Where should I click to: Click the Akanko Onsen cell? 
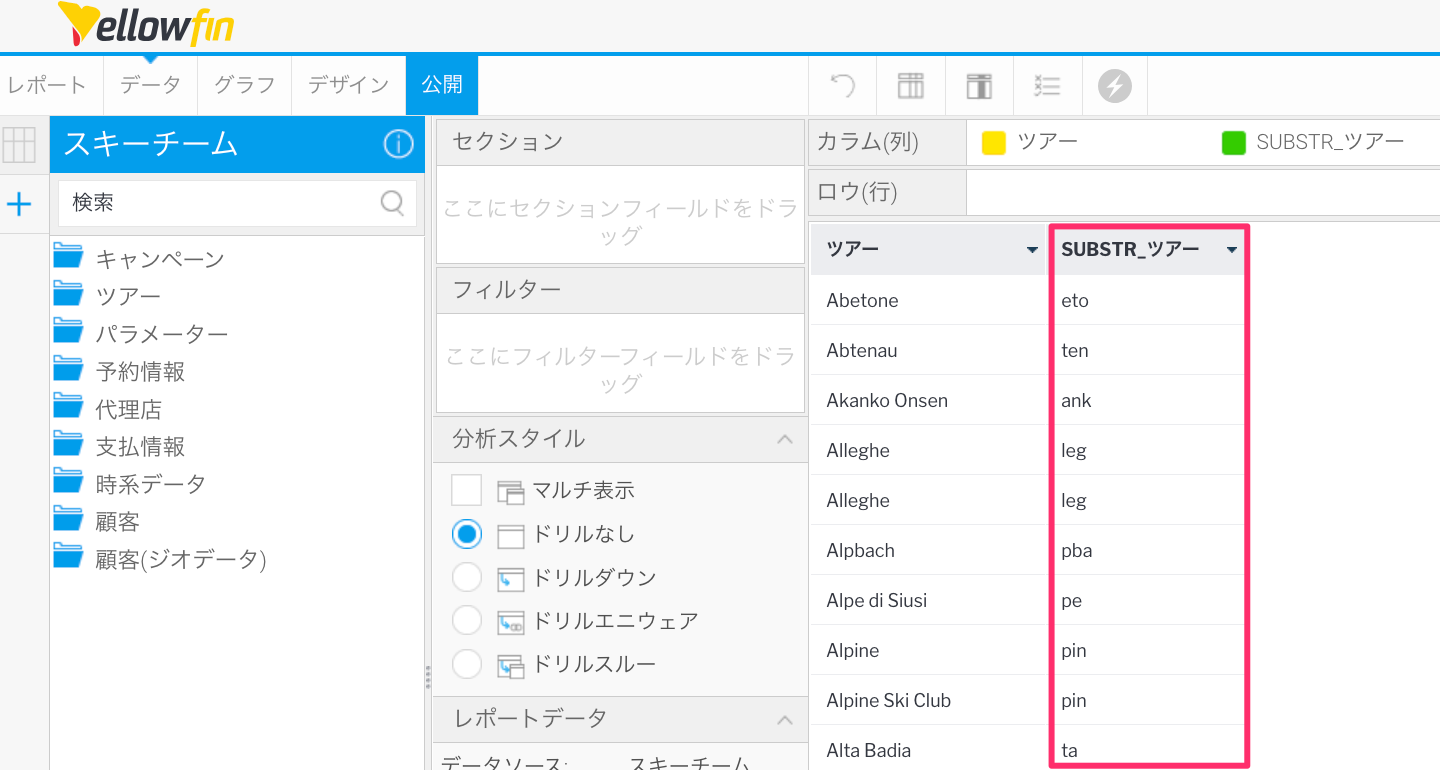(928, 400)
